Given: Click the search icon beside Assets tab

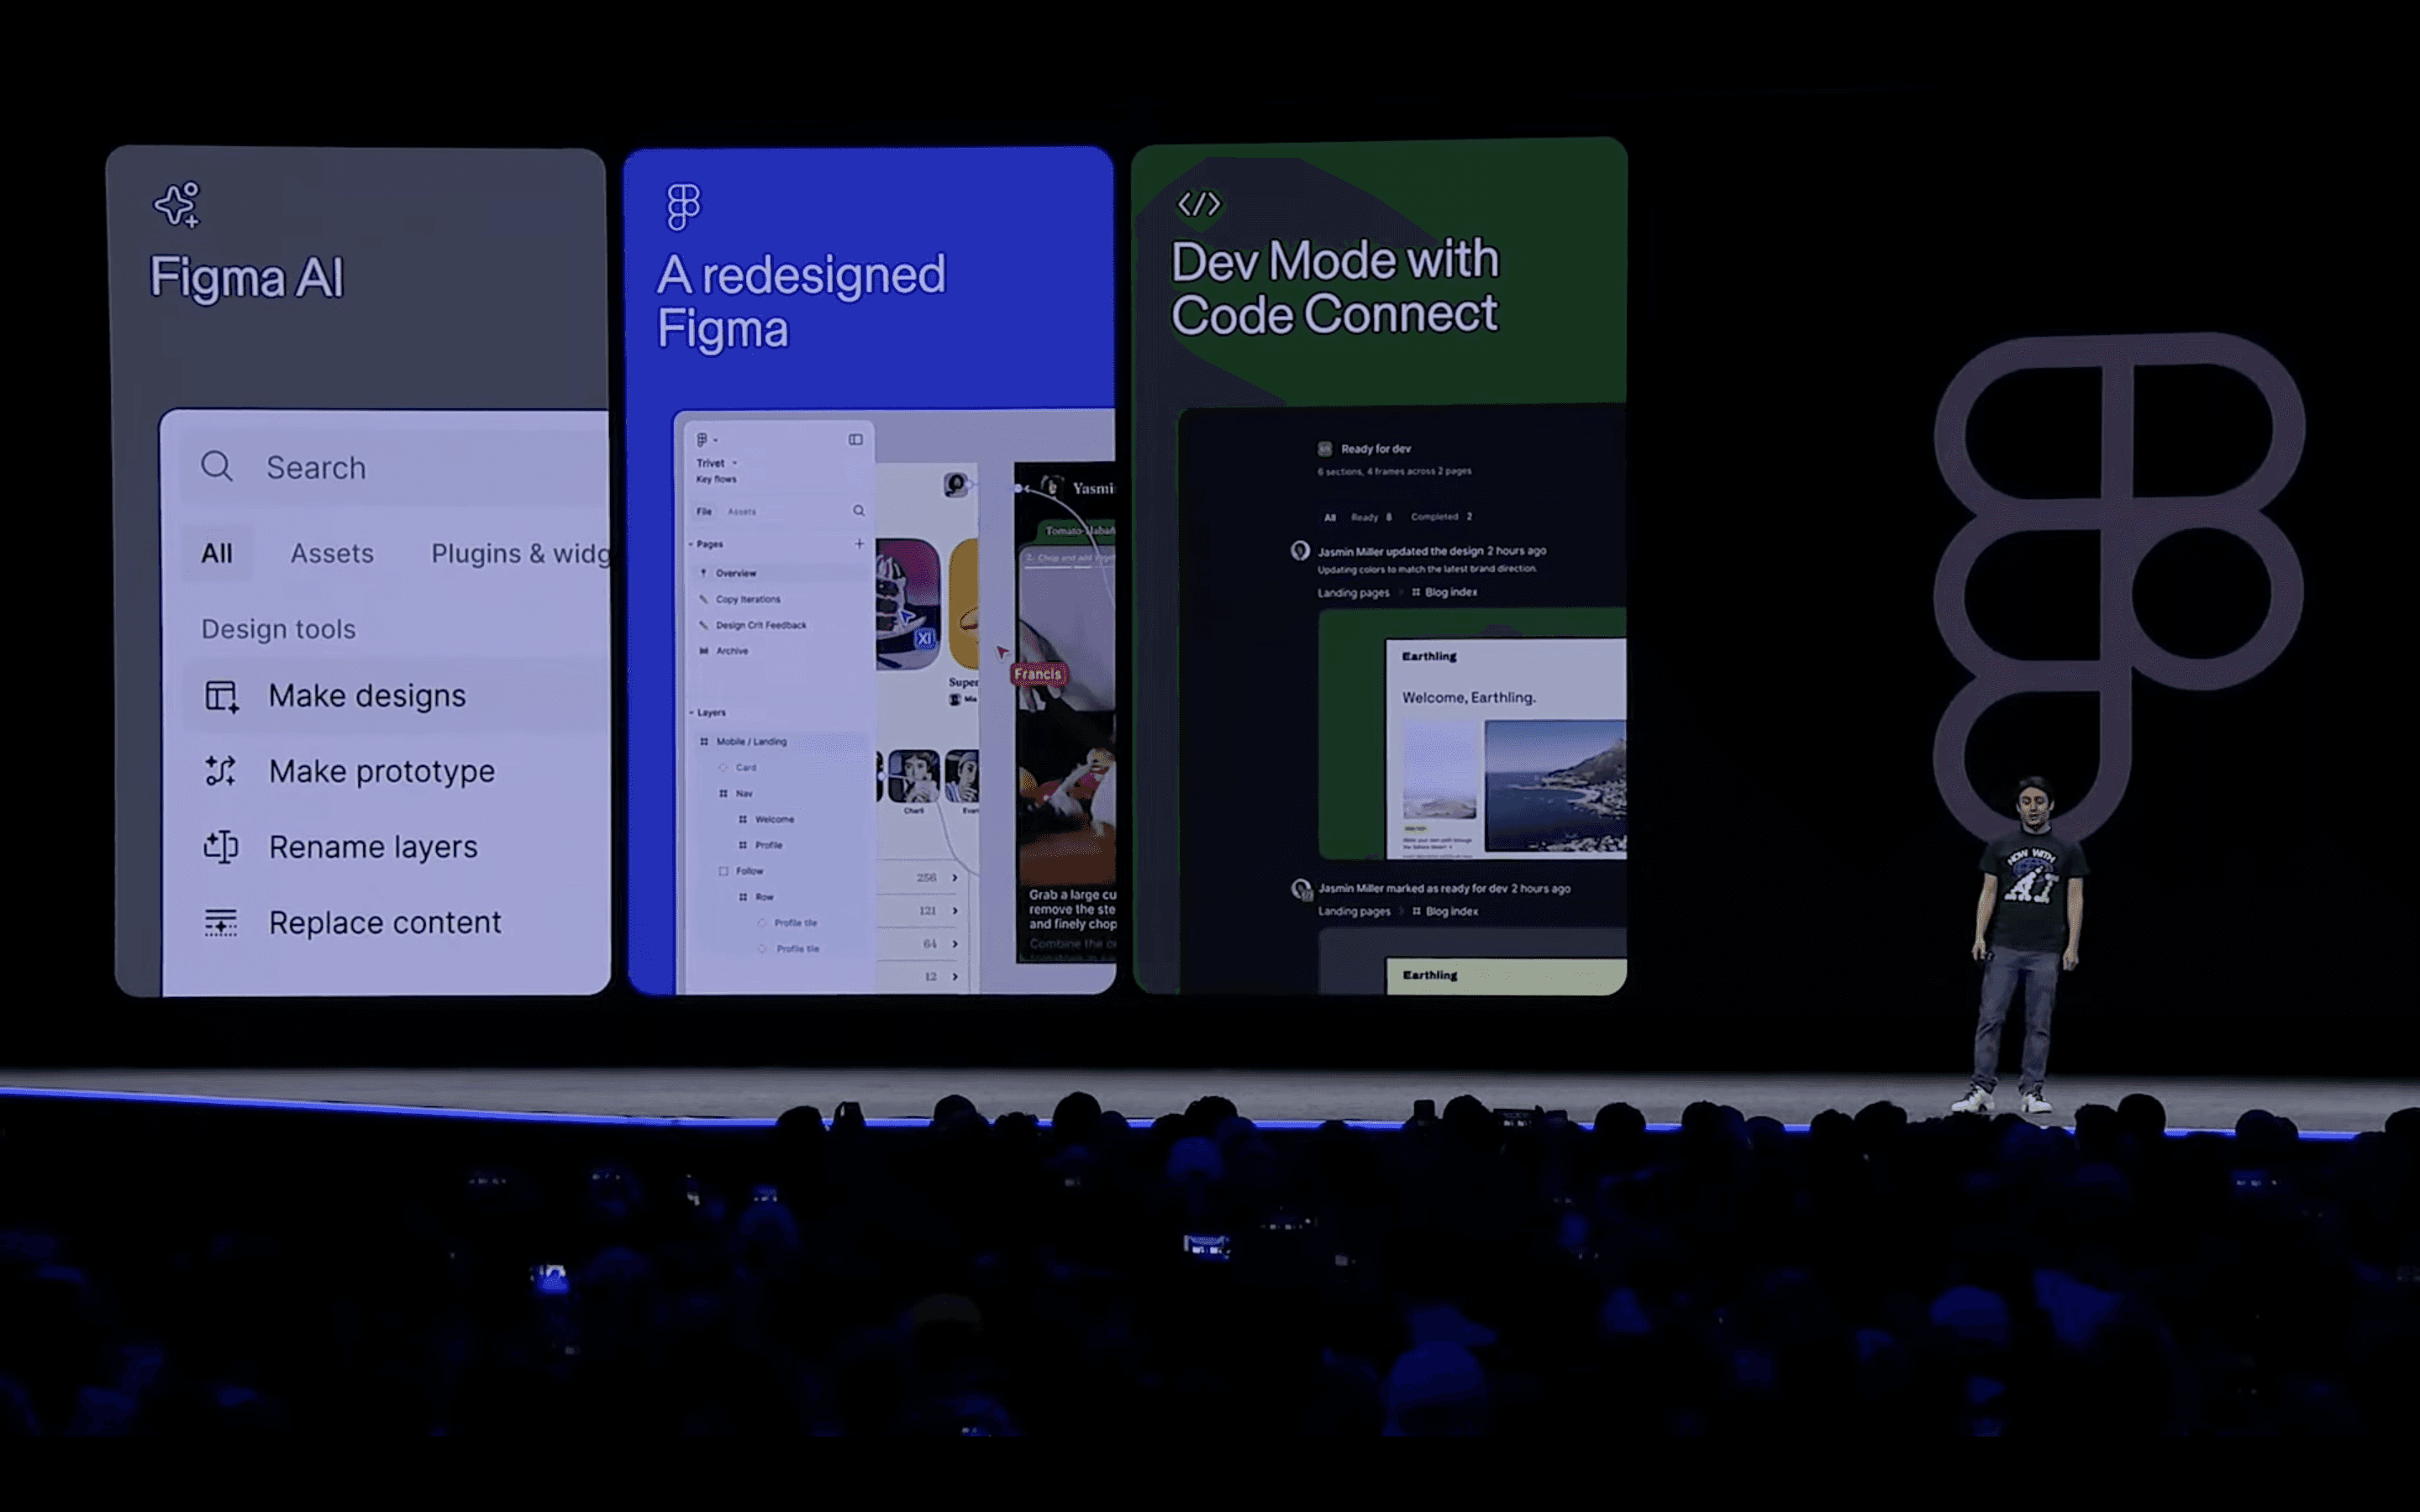Looking at the screenshot, I should coord(859,511).
